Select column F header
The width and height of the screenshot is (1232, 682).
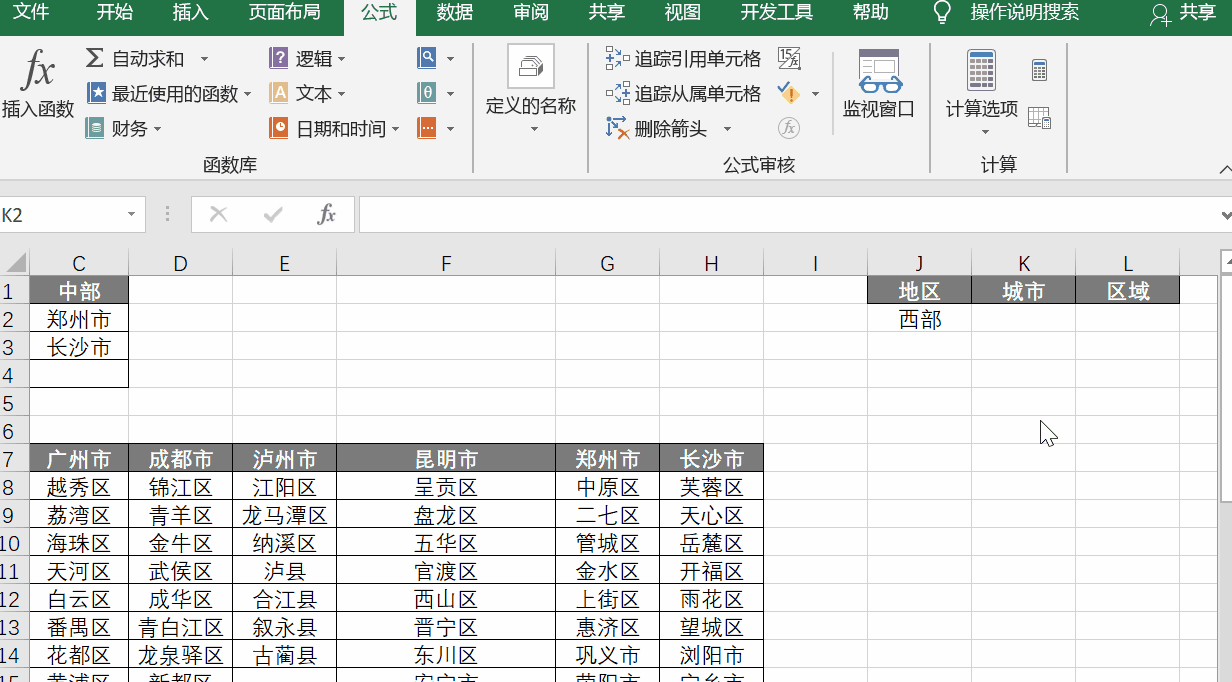point(446,263)
